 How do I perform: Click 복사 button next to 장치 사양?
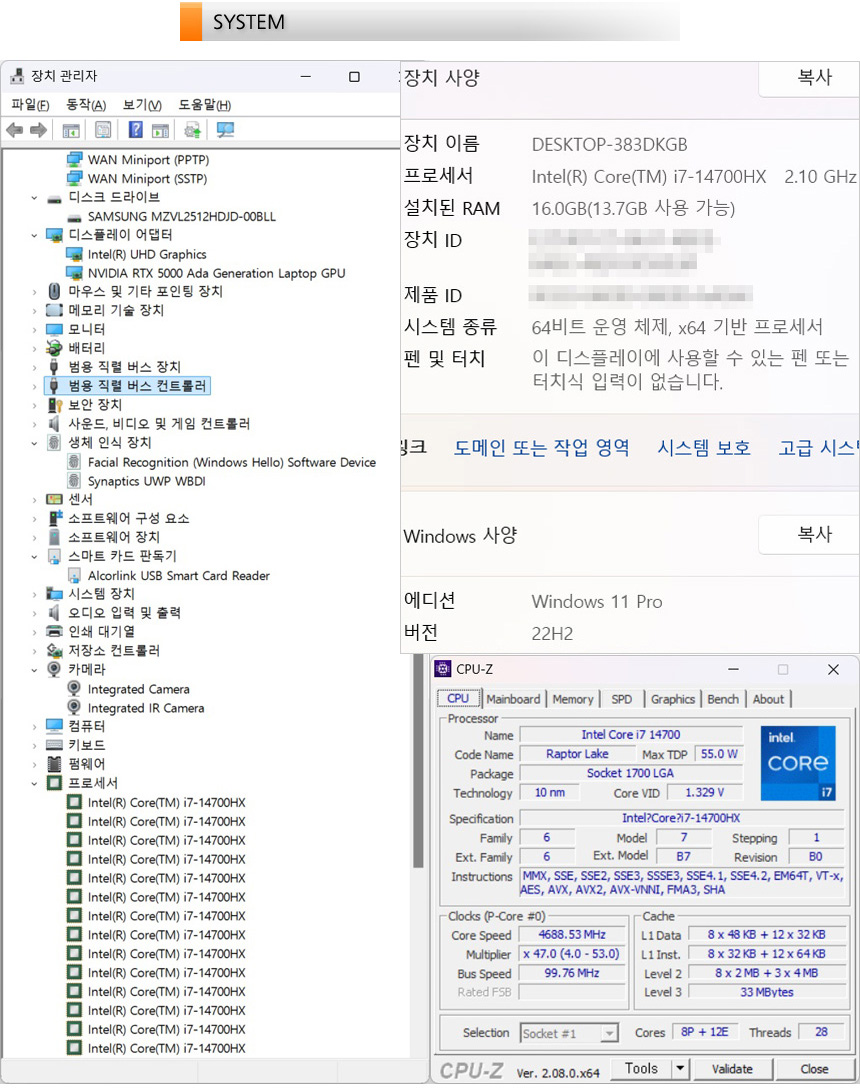coord(809,78)
